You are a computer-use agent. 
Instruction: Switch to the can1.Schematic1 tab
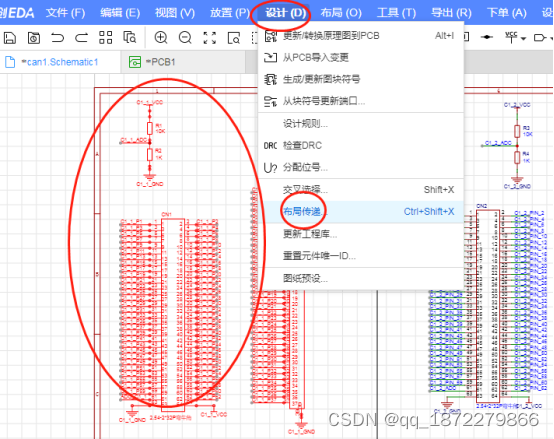point(60,62)
